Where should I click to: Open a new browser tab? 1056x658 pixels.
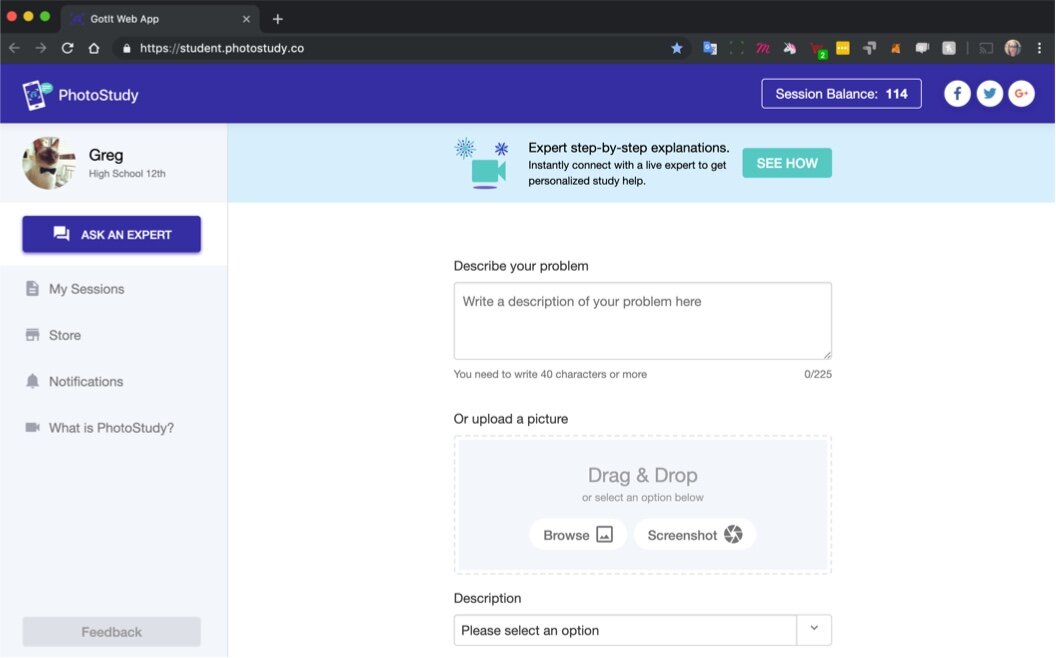(x=277, y=19)
